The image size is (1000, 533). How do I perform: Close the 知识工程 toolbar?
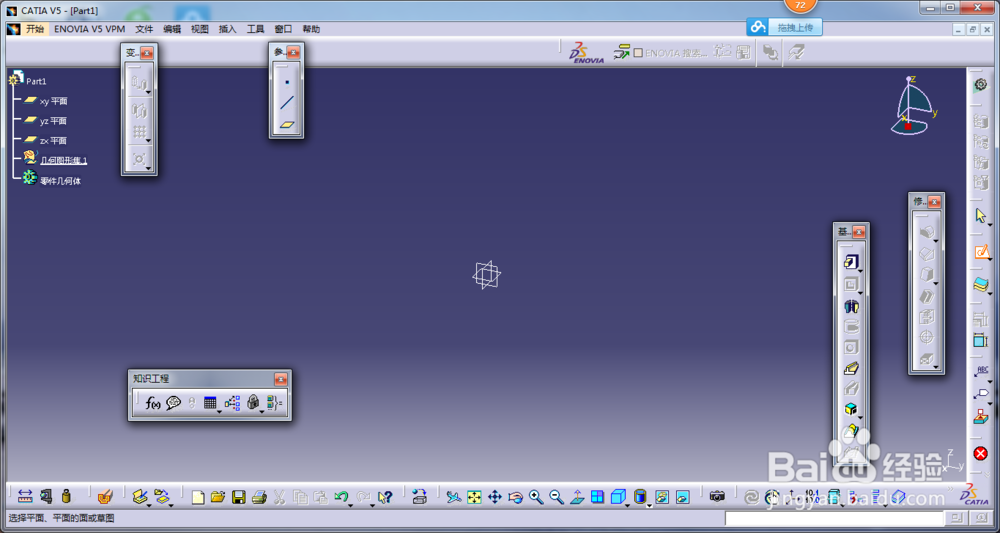[281, 379]
